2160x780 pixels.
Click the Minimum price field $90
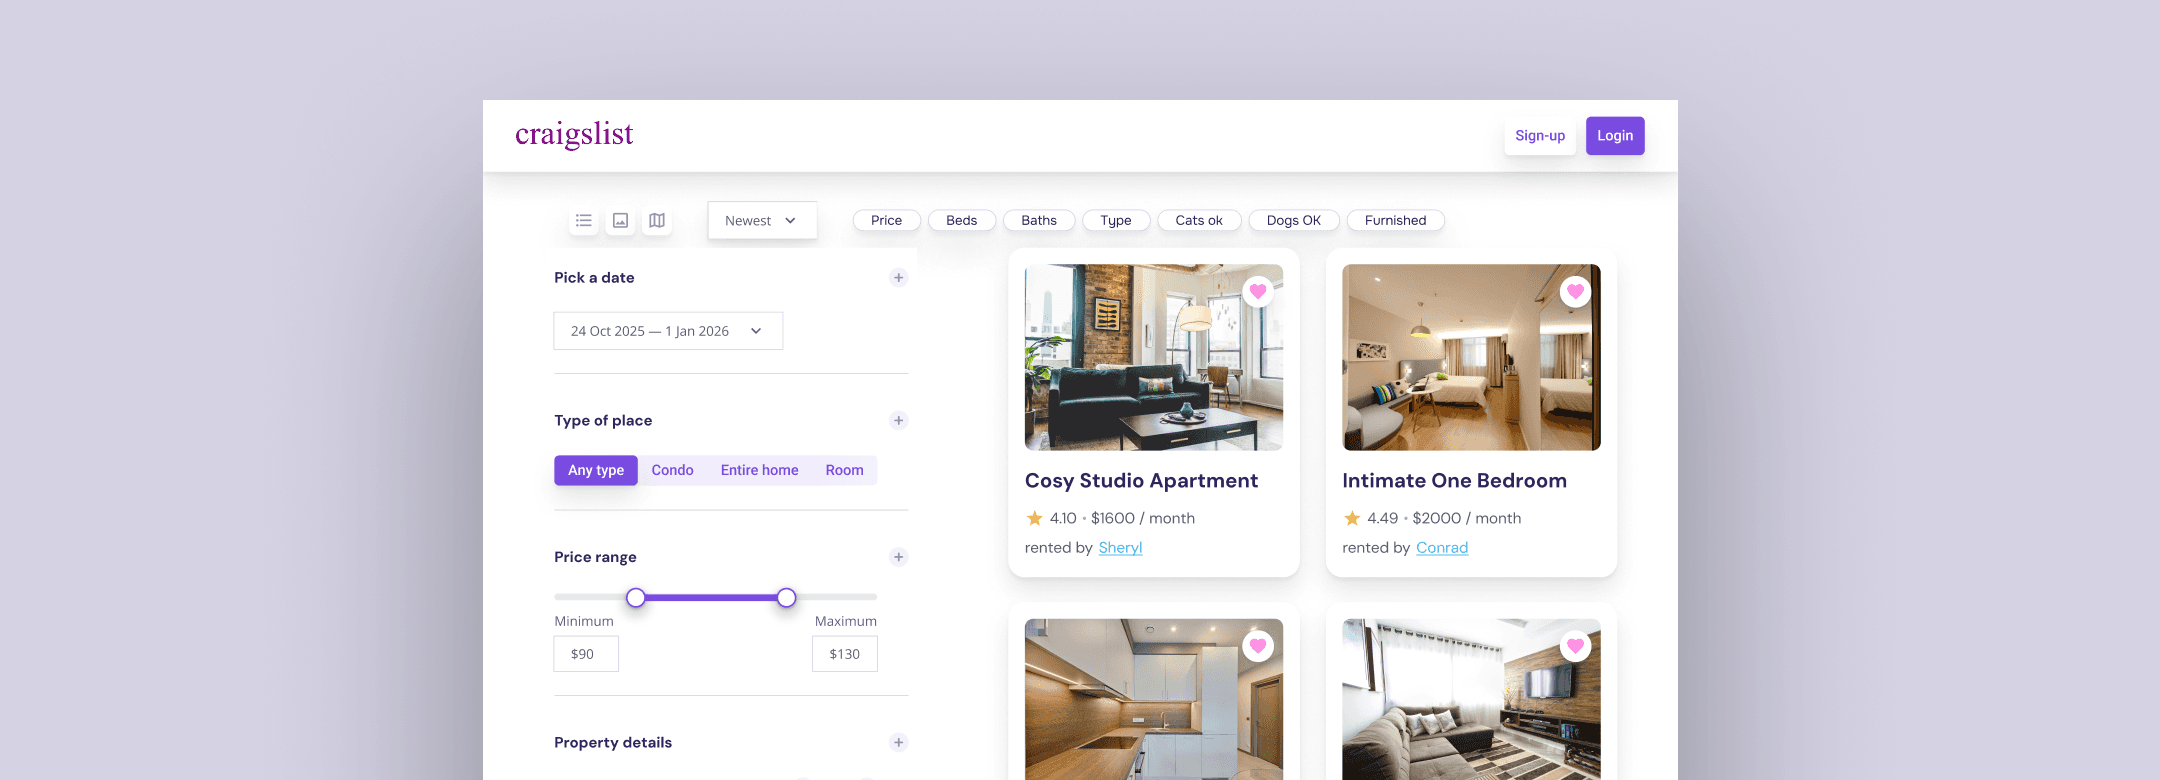click(586, 654)
